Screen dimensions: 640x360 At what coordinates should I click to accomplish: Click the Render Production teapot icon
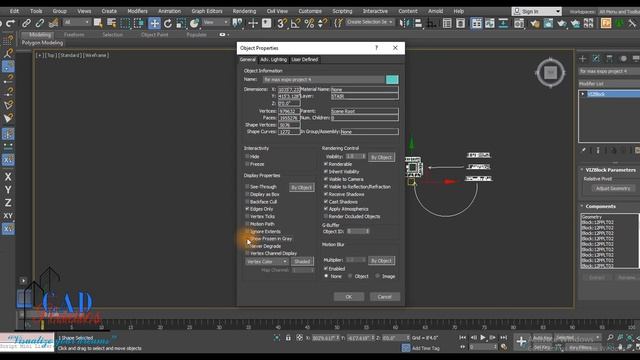point(562,23)
